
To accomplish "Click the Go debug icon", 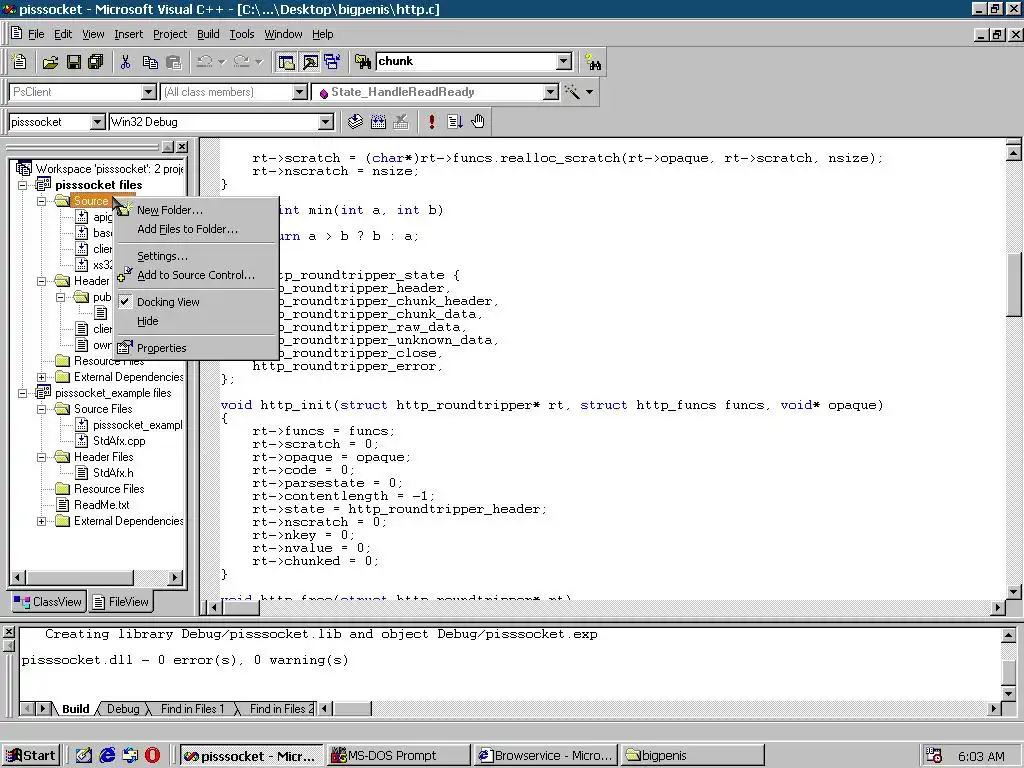I will (455, 121).
